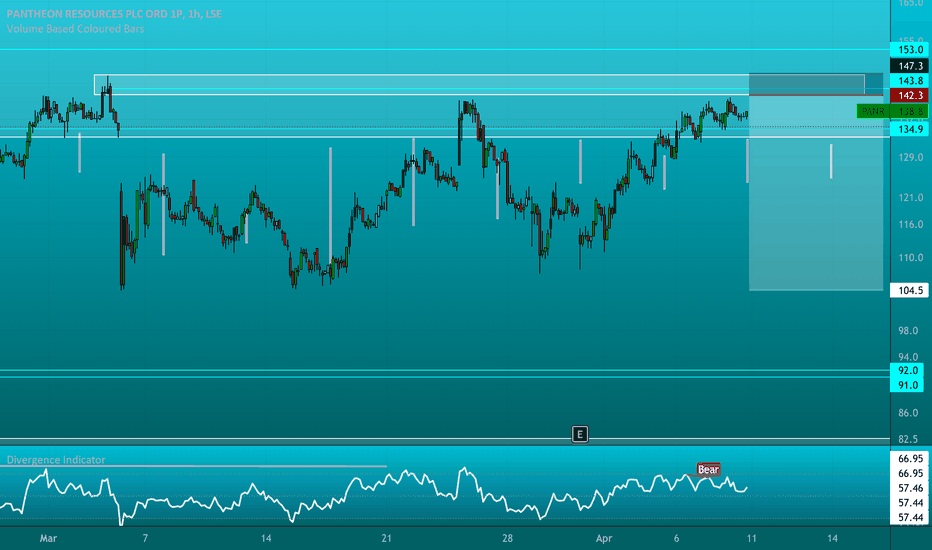The height and width of the screenshot is (550, 932).
Task: Click the 98.0 price axis tick
Action: point(908,331)
